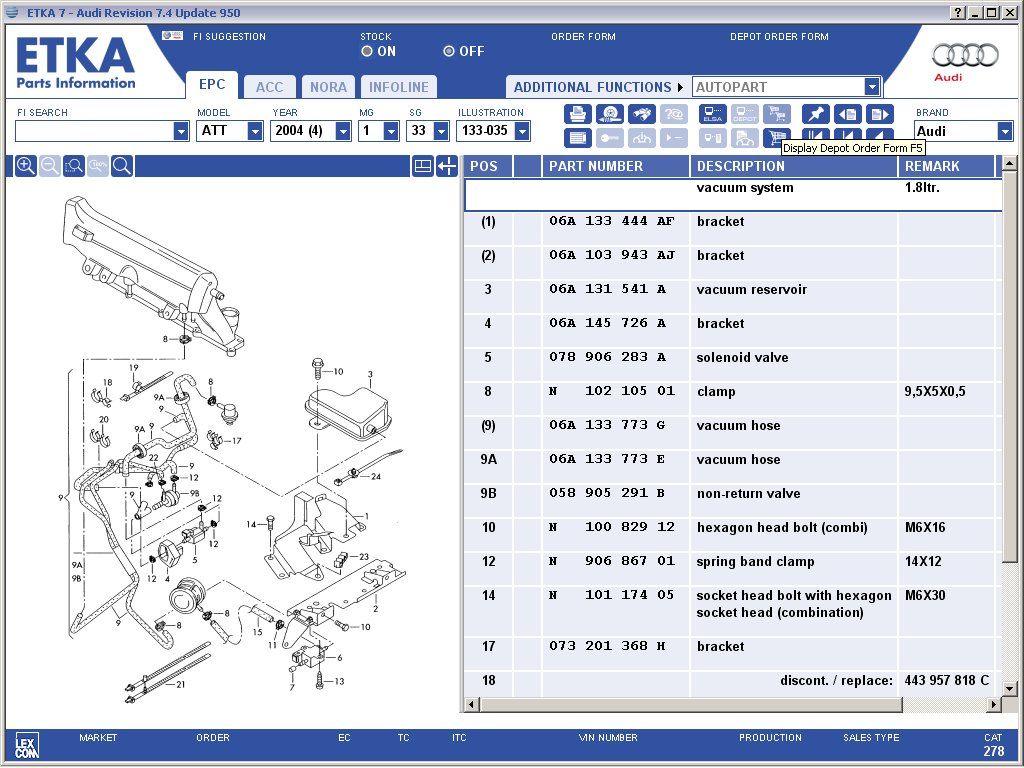Click the PART NUMBER column header
Screen dimensions: 1024x768
[616, 166]
